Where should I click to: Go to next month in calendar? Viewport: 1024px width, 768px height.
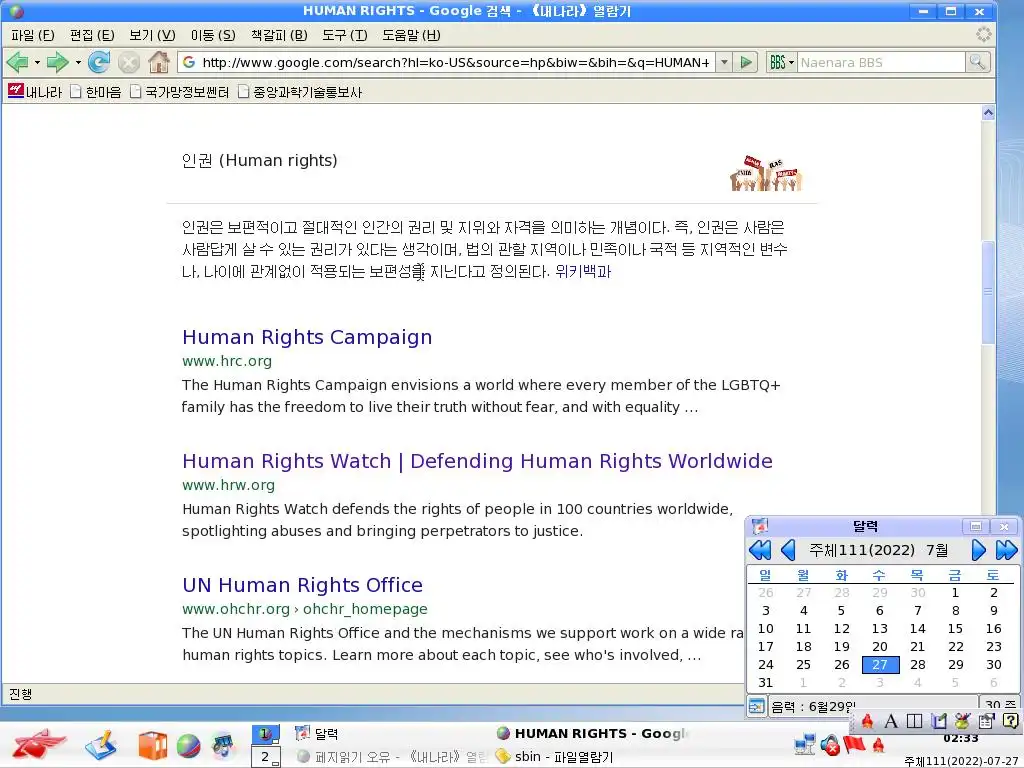pyautogui.click(x=978, y=551)
